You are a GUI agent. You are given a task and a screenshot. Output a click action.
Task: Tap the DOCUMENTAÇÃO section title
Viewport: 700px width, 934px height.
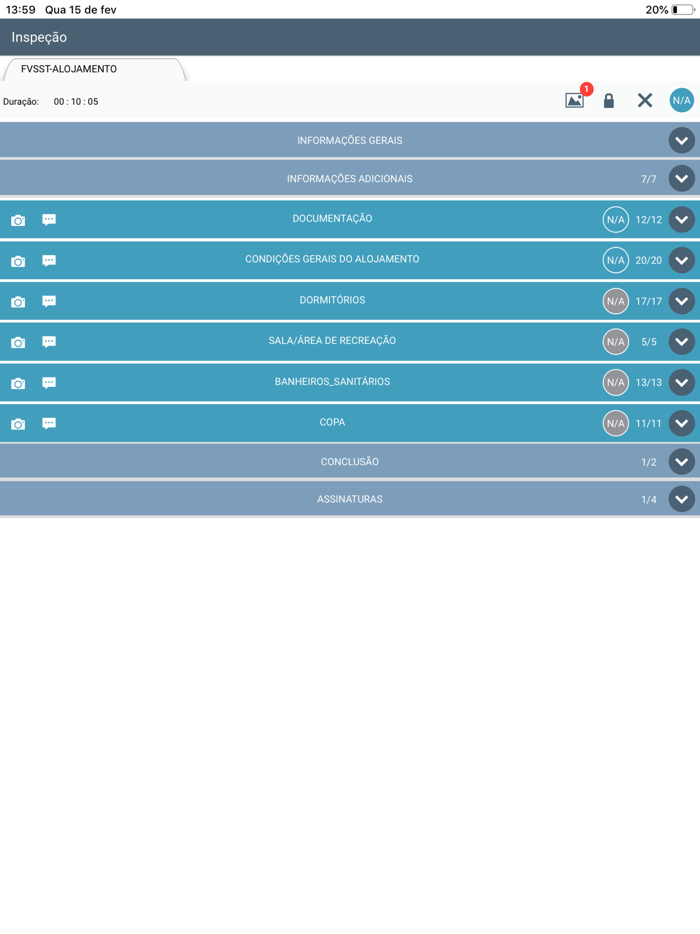332,219
